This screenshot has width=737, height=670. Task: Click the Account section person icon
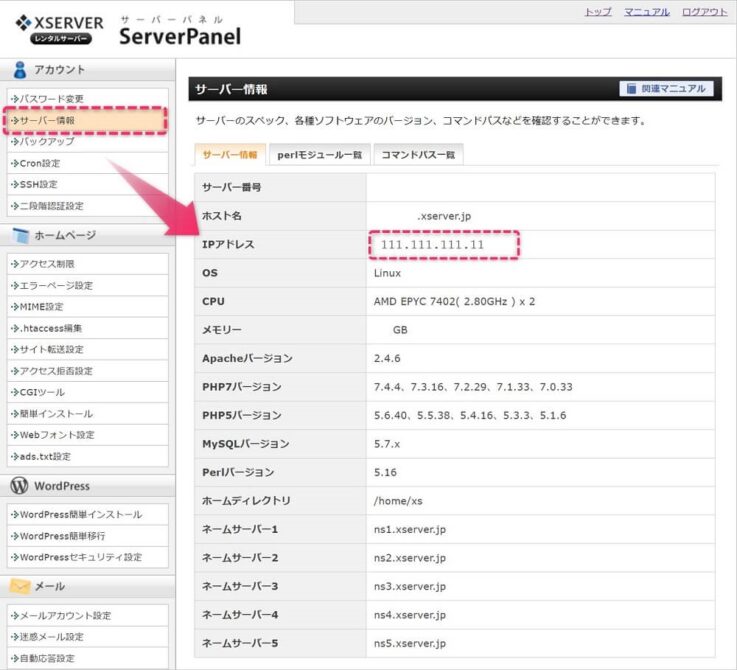click(20, 70)
